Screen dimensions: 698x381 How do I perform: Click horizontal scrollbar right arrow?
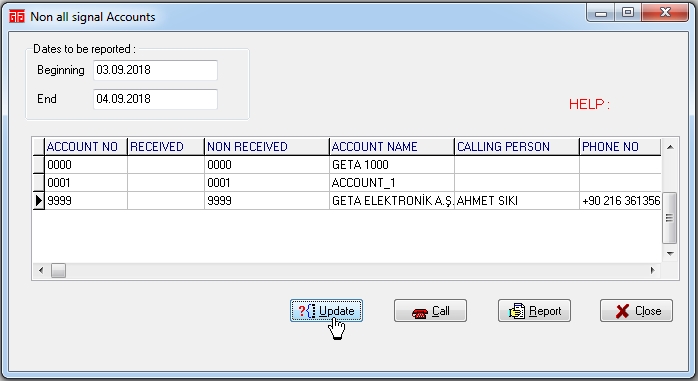(653, 270)
